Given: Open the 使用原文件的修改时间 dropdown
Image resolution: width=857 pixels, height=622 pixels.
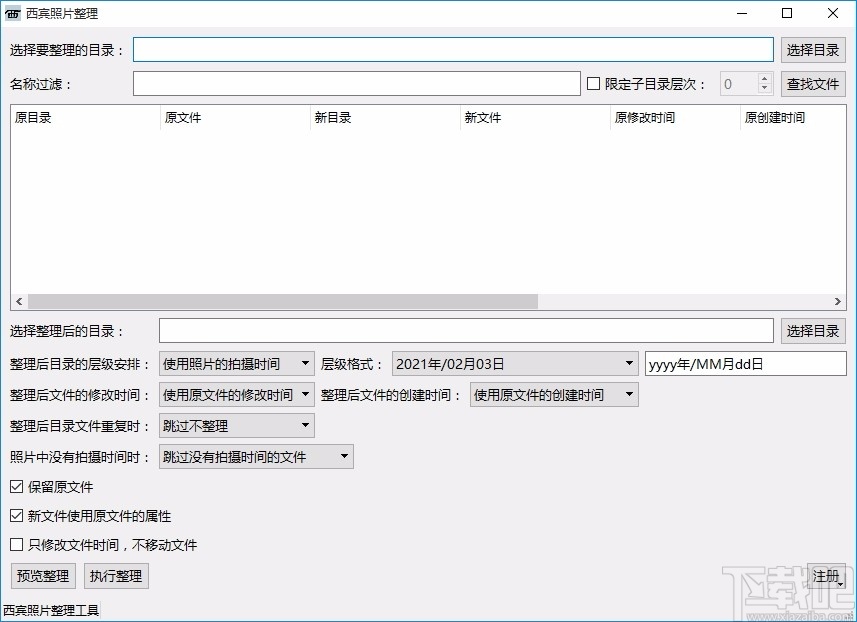Looking at the screenshot, I should click(x=305, y=394).
